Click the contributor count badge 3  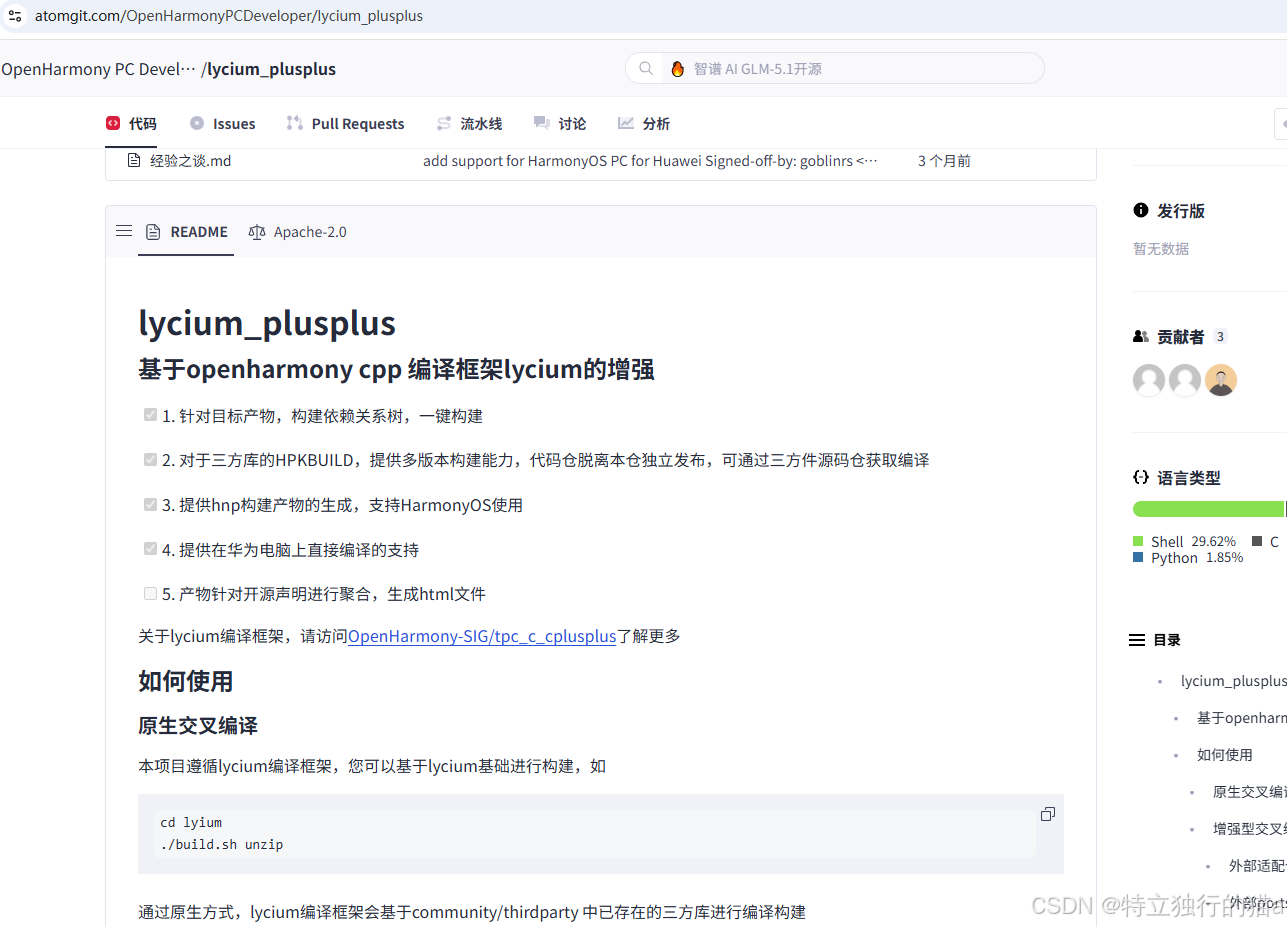1220,337
